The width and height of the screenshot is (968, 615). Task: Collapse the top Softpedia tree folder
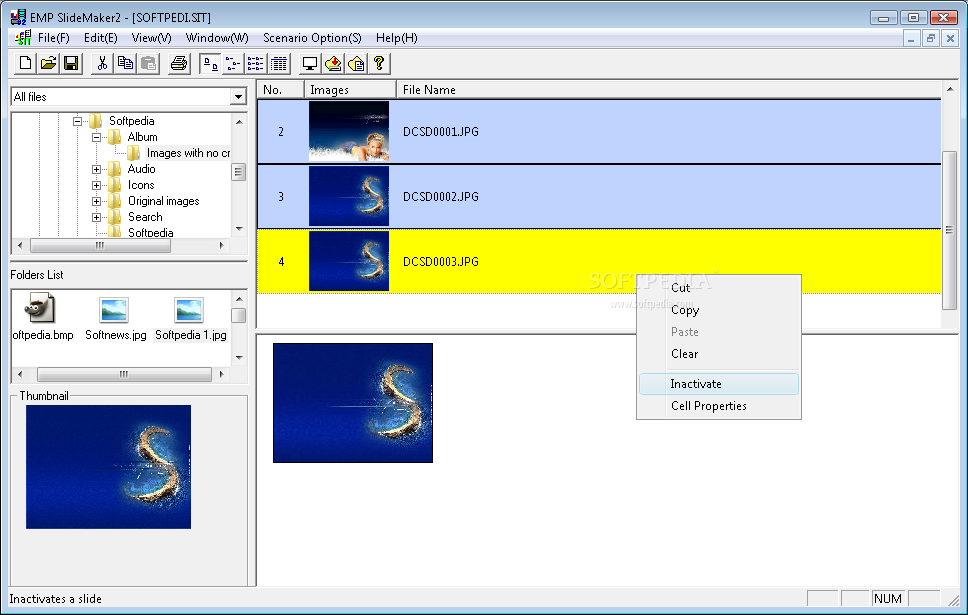tap(77, 121)
